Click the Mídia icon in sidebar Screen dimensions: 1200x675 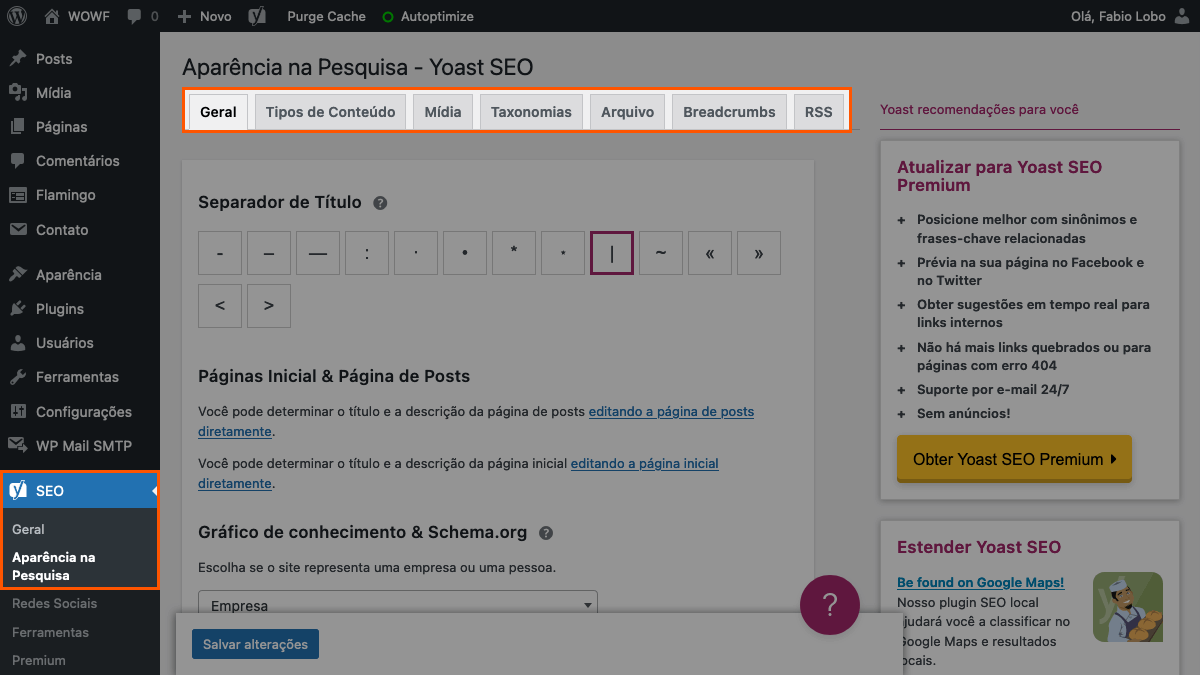pos(18,93)
